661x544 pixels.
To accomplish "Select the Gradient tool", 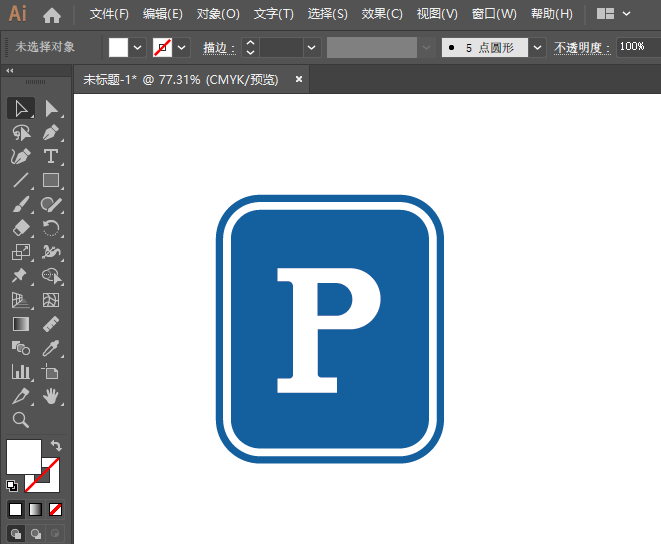I will click(x=20, y=324).
